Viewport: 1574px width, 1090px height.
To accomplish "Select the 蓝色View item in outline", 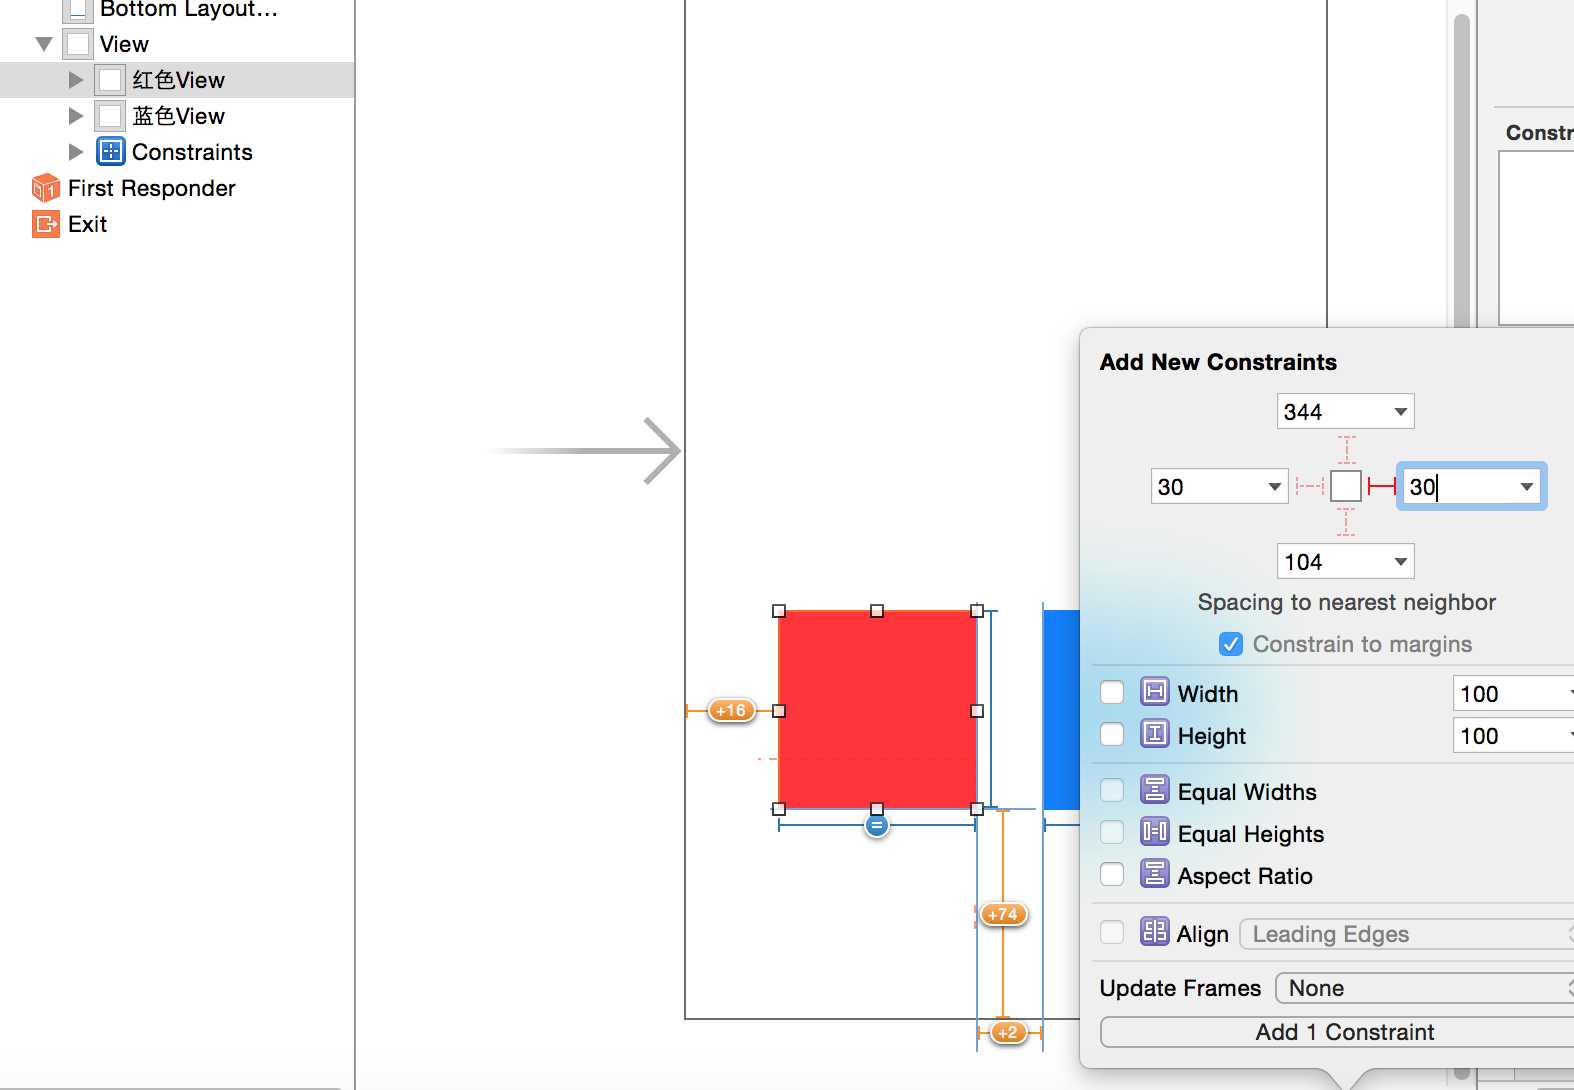I will point(177,116).
